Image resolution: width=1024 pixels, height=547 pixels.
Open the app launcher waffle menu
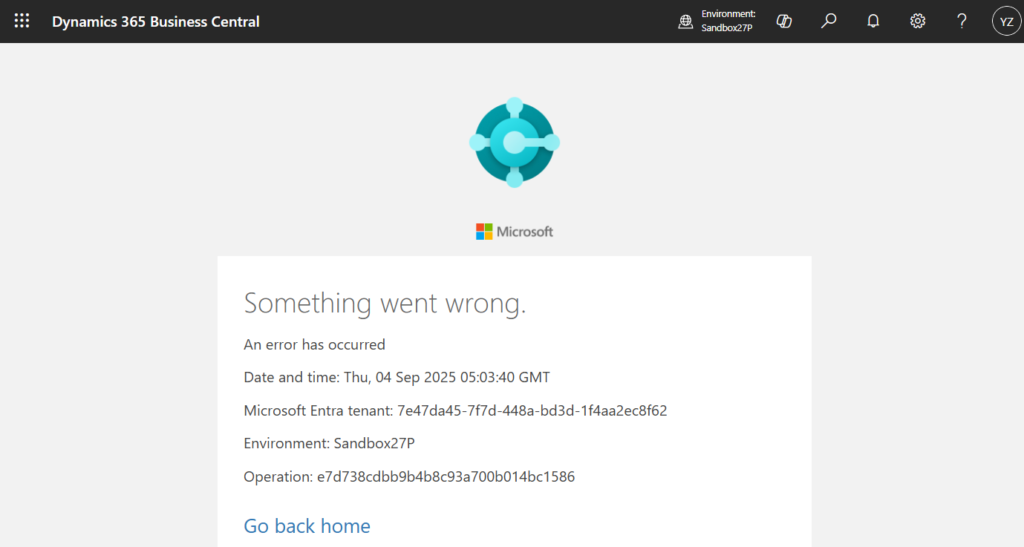(22, 21)
